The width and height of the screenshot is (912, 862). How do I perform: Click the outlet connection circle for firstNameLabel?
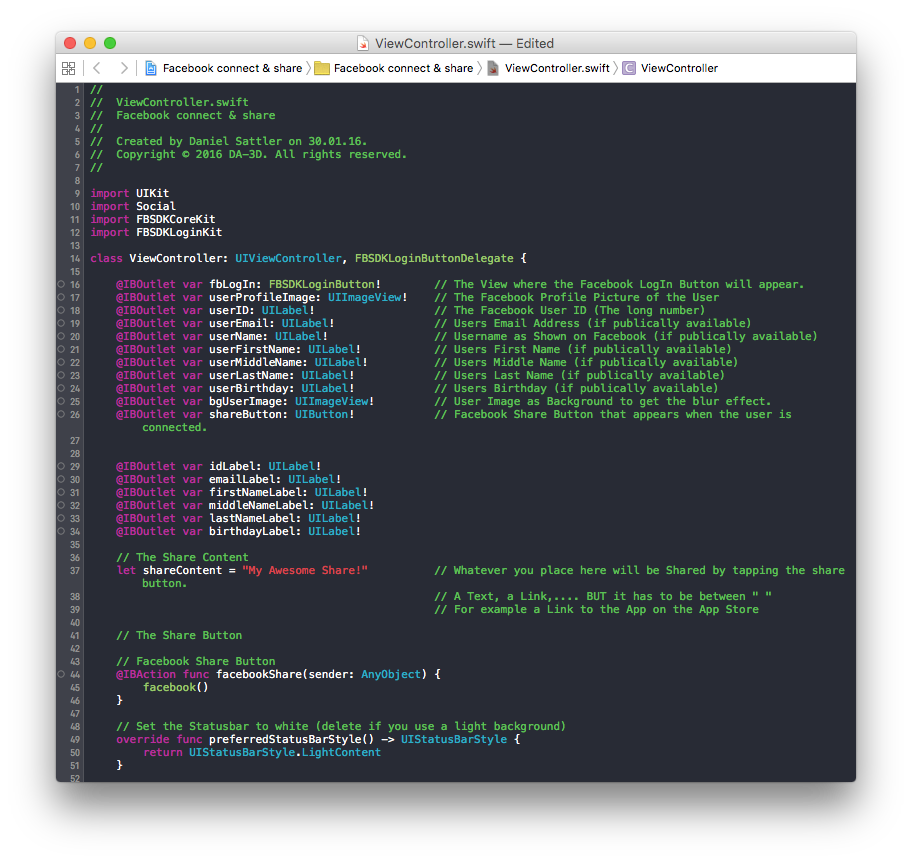point(61,493)
